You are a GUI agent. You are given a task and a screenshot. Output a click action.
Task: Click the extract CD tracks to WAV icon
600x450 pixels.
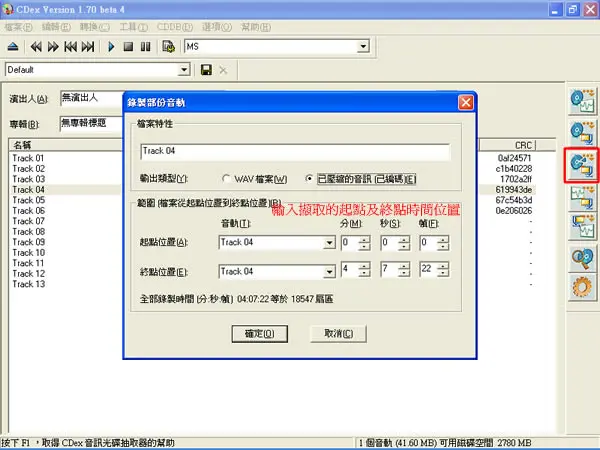[582, 101]
